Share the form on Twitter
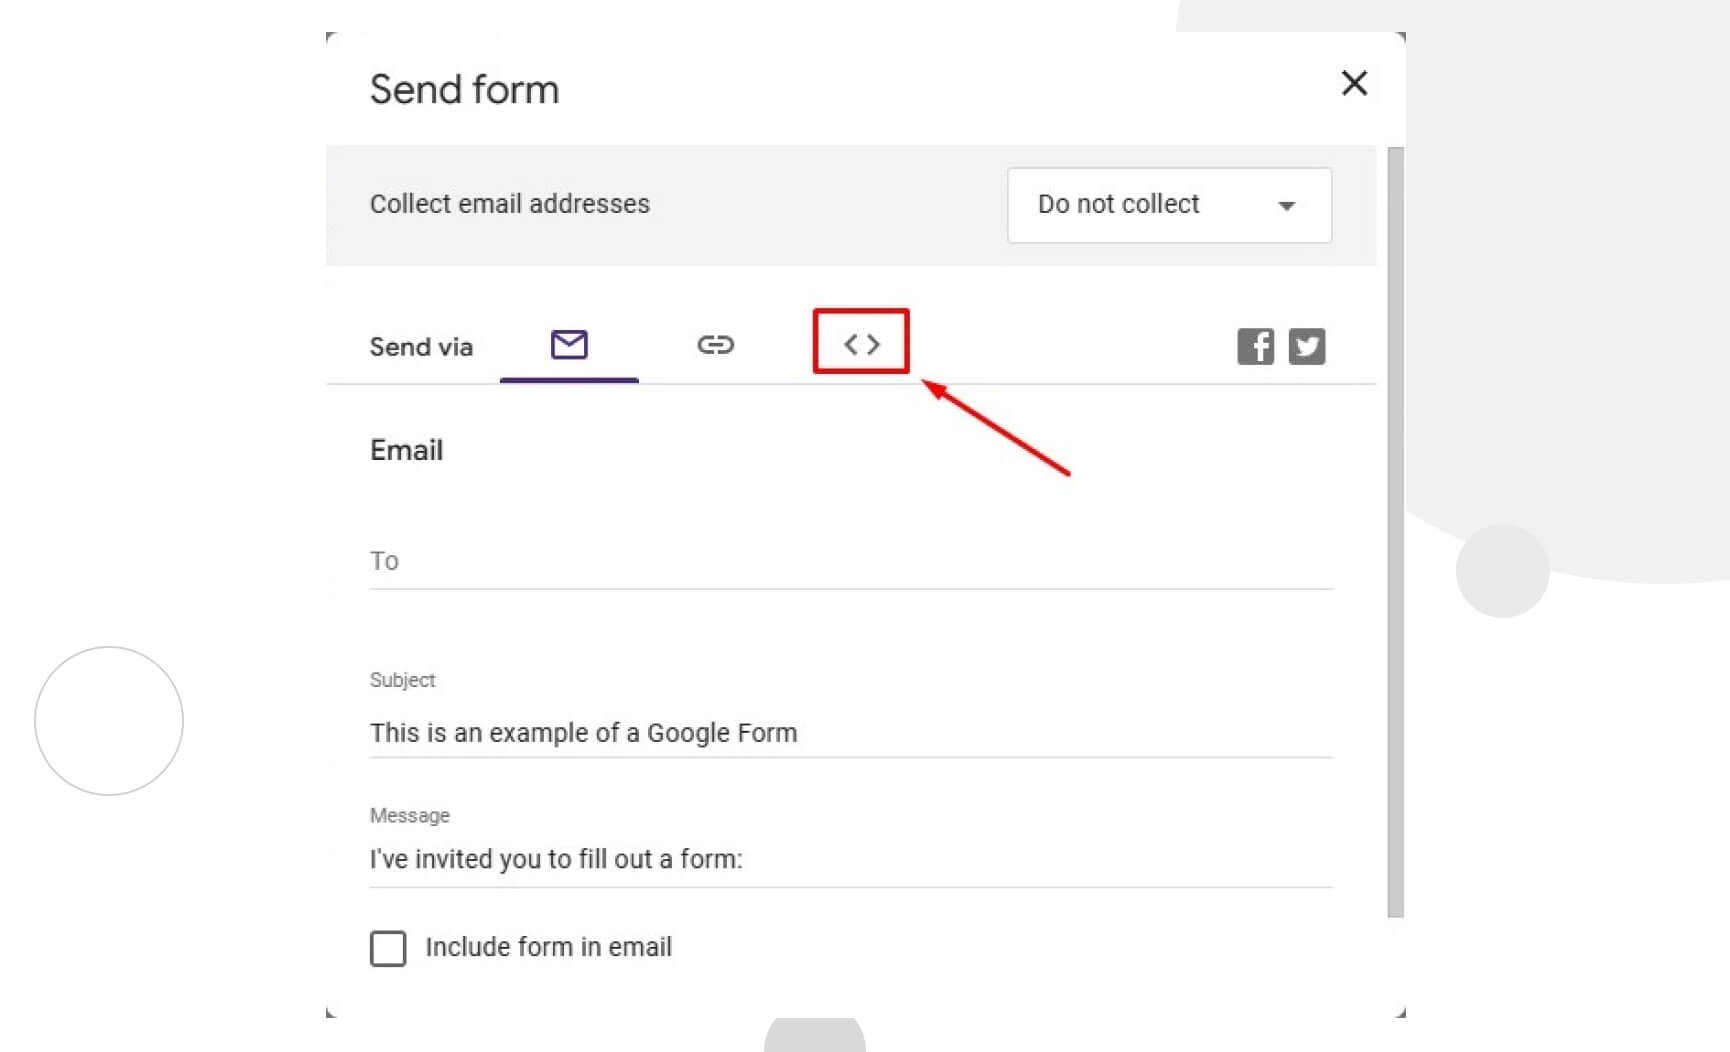Image resolution: width=1730 pixels, height=1052 pixels. 1307,346
